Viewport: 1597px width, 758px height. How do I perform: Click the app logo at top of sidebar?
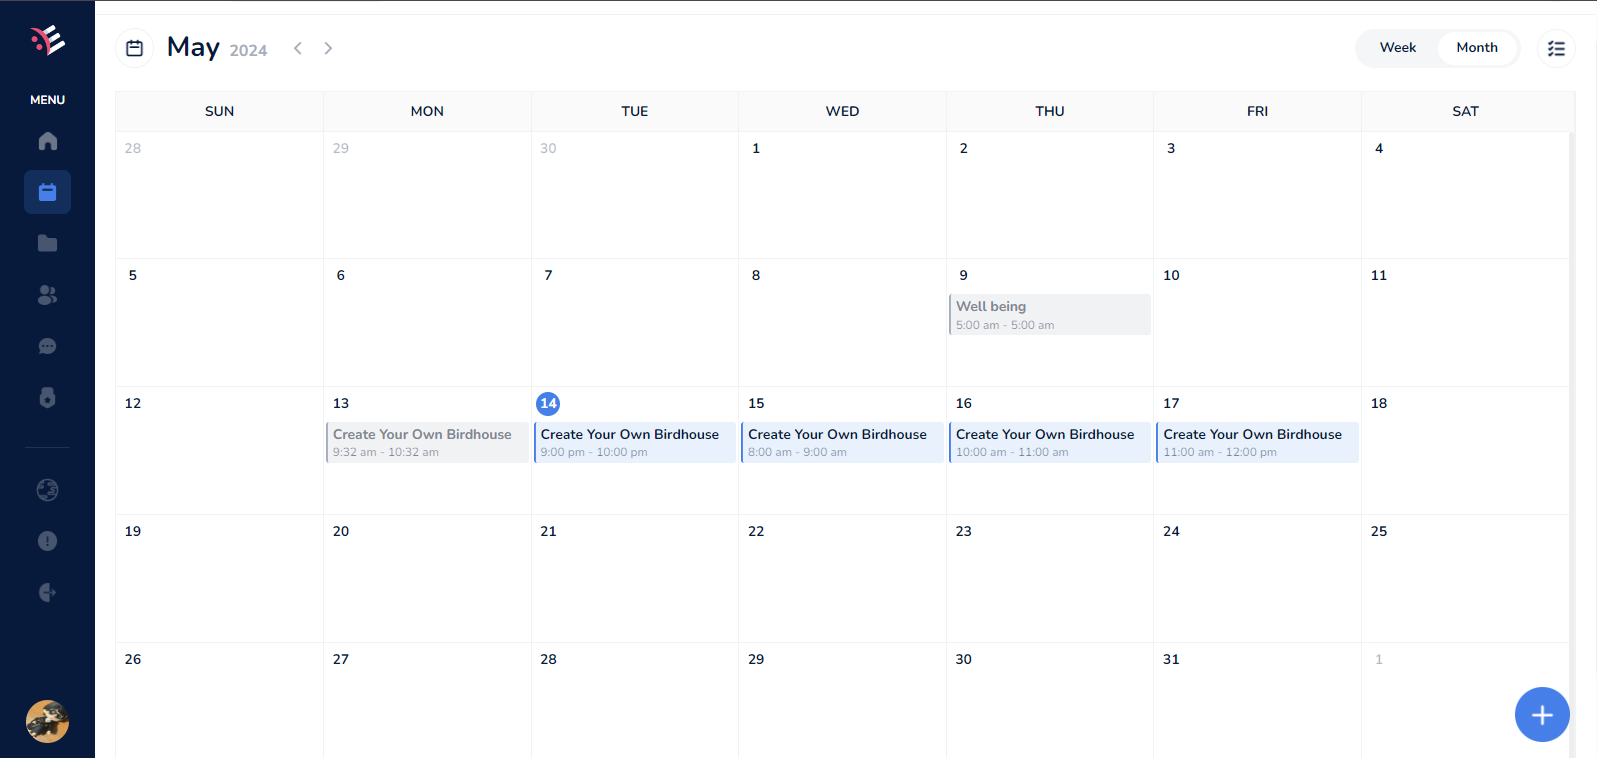[47, 40]
